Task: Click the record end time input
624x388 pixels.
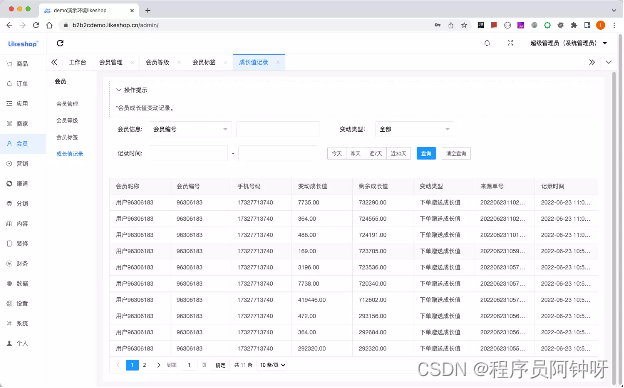Action: [x=277, y=154]
